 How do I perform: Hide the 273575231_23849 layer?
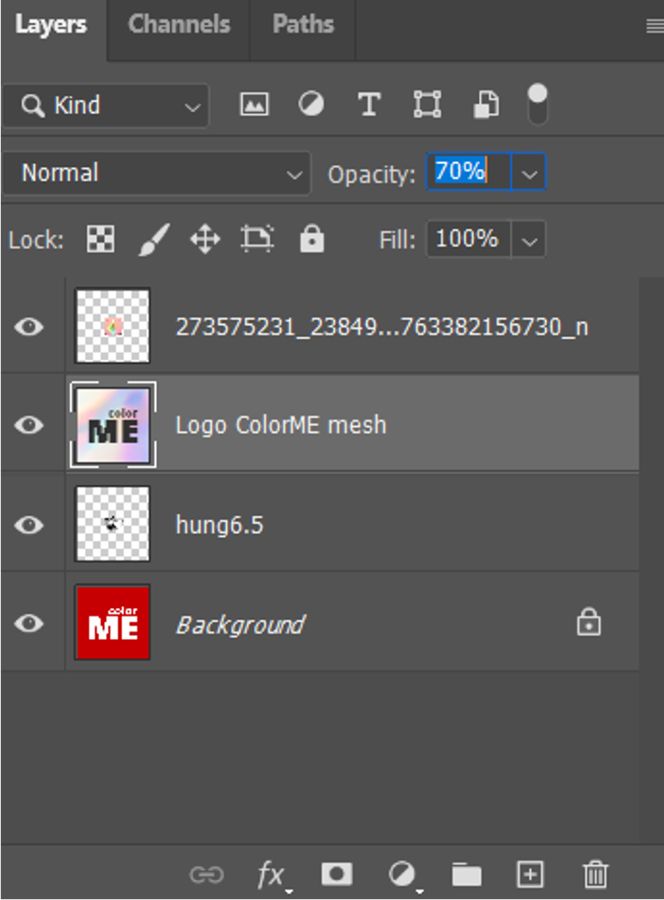click(x=29, y=327)
